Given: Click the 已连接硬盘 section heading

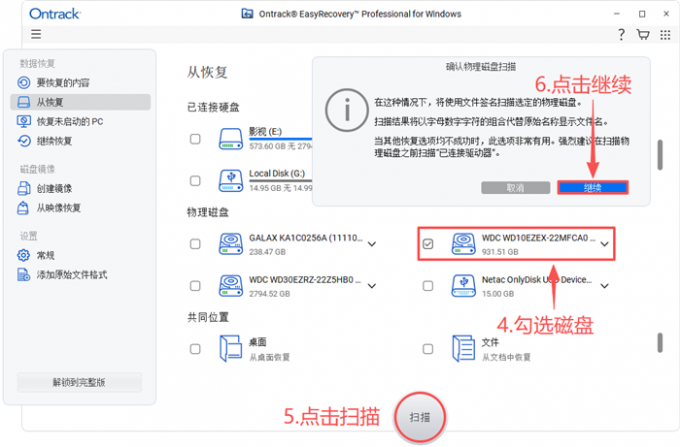Looking at the screenshot, I should (213, 107).
